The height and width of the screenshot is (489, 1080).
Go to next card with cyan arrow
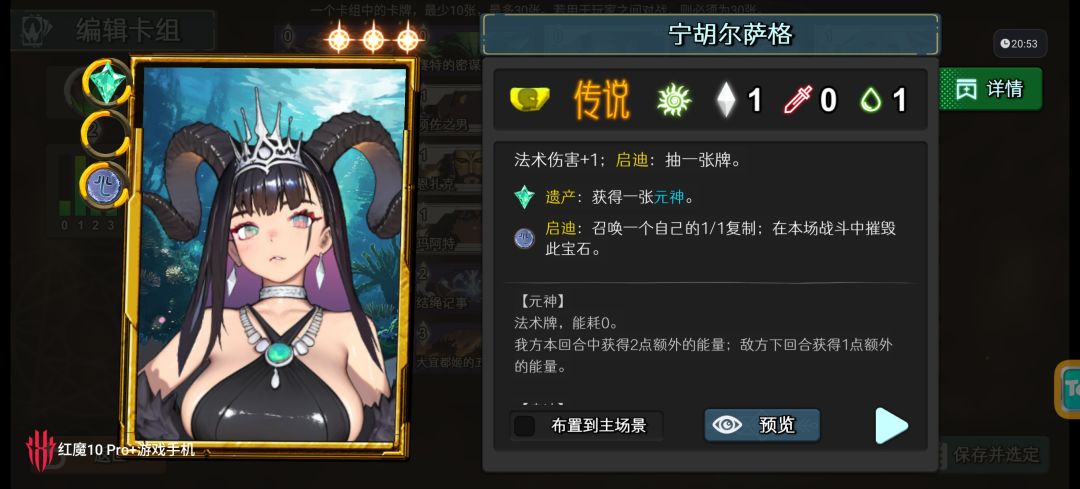tap(892, 426)
